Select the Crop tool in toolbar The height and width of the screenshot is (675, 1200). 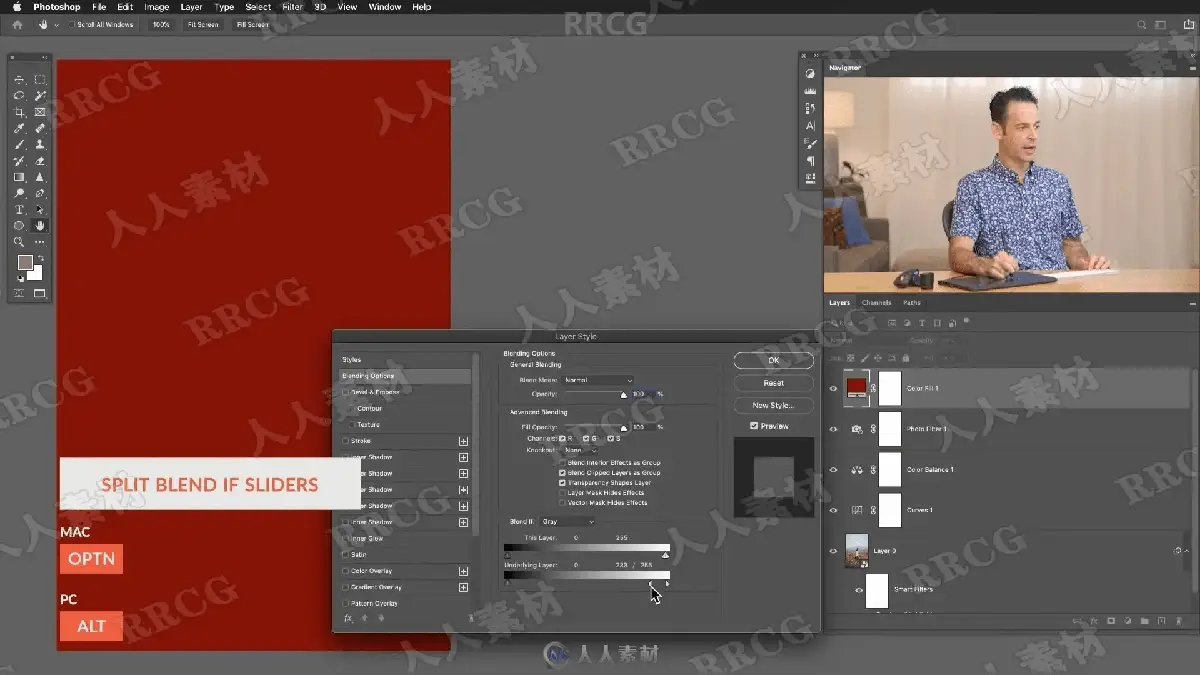[19, 112]
